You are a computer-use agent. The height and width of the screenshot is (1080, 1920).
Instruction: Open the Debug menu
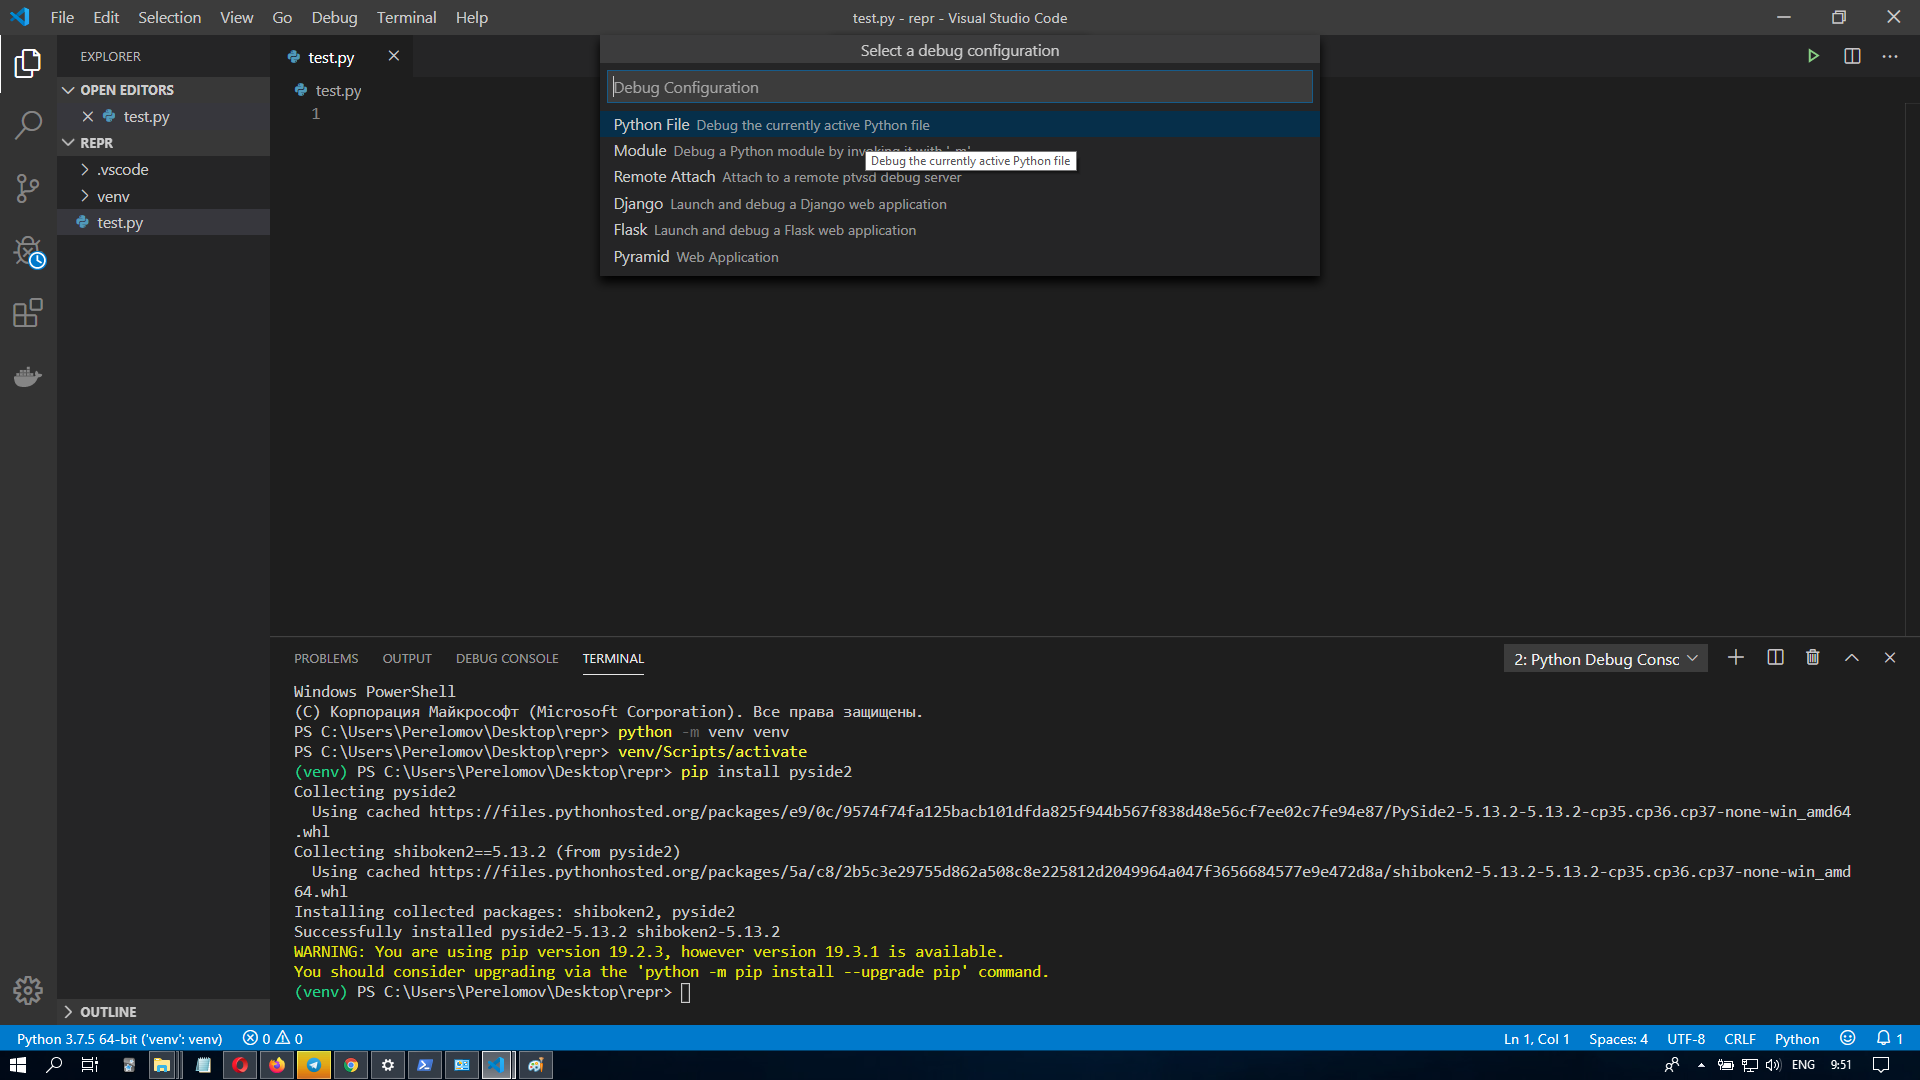pos(334,18)
